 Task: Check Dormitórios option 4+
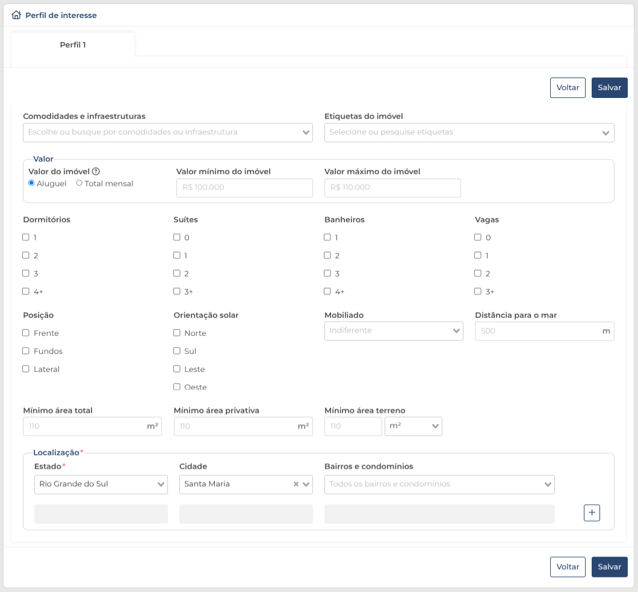pyautogui.click(x=26, y=291)
